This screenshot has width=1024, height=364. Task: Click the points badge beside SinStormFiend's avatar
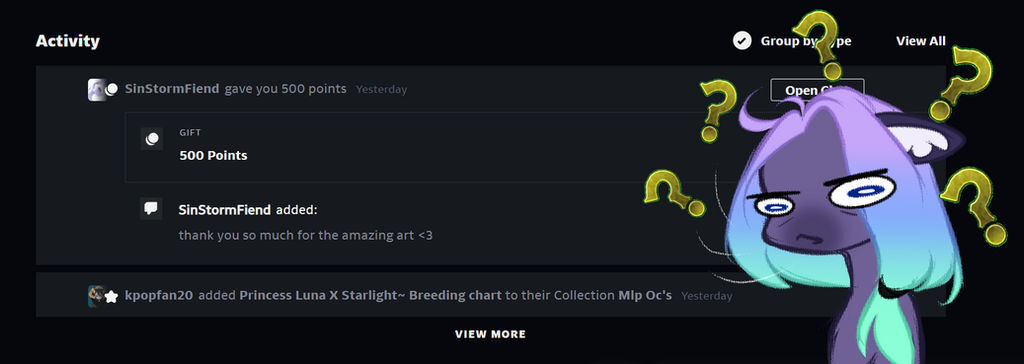tap(112, 89)
